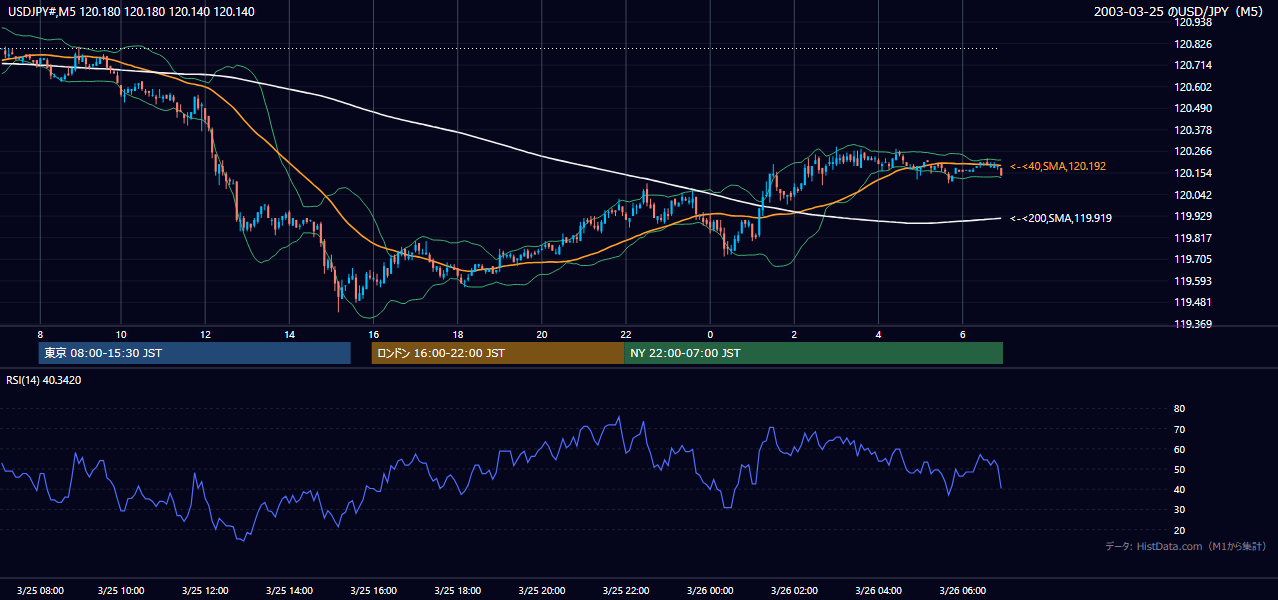Click the bottom date label 3/25 20:00
Screen dimensions: 1278x600
(543, 590)
